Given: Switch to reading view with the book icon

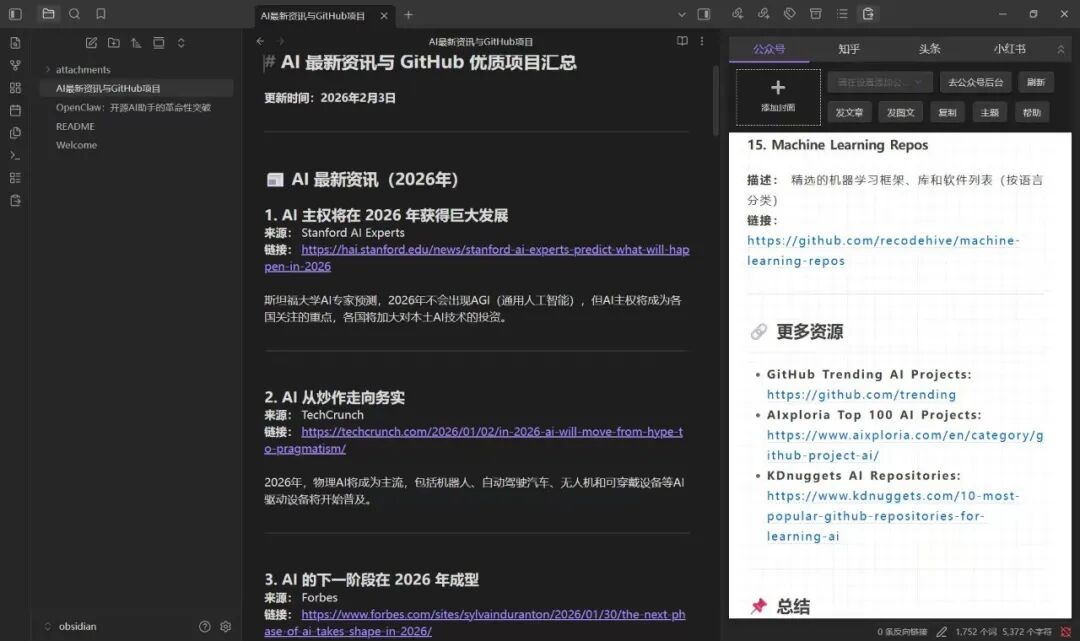Looking at the screenshot, I should click(x=682, y=41).
